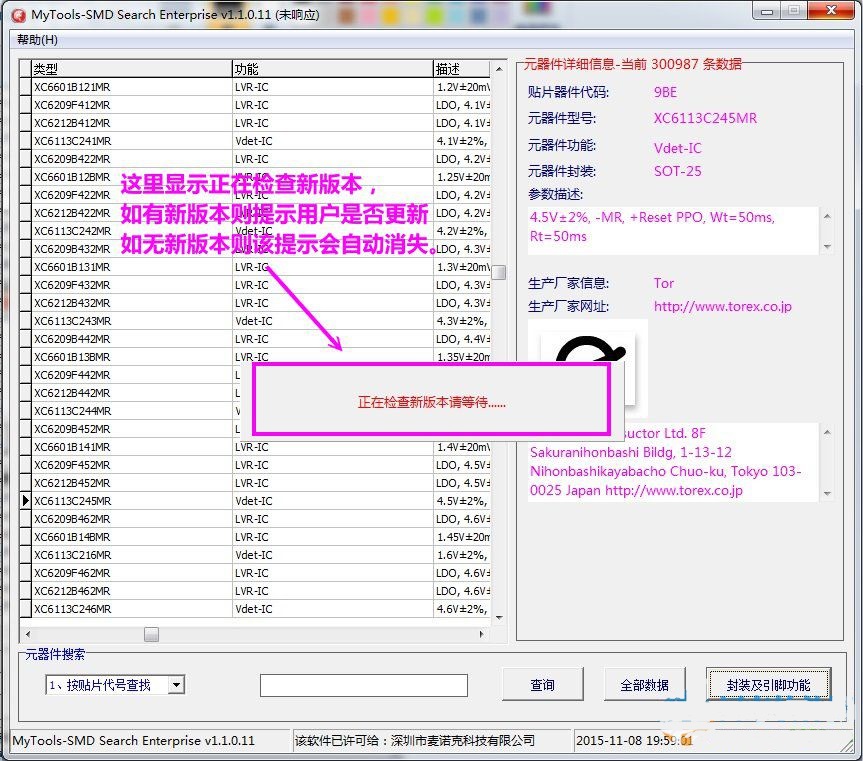
Task: Click the 参数描述 box scroll-down arrow
Action: tap(827, 247)
